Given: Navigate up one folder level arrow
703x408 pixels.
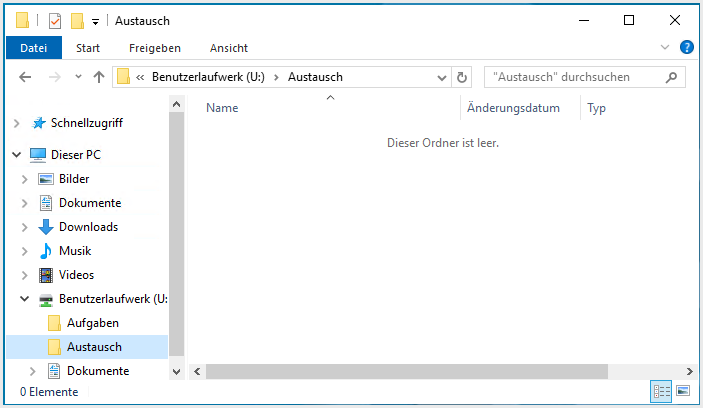Looking at the screenshot, I should (99, 77).
